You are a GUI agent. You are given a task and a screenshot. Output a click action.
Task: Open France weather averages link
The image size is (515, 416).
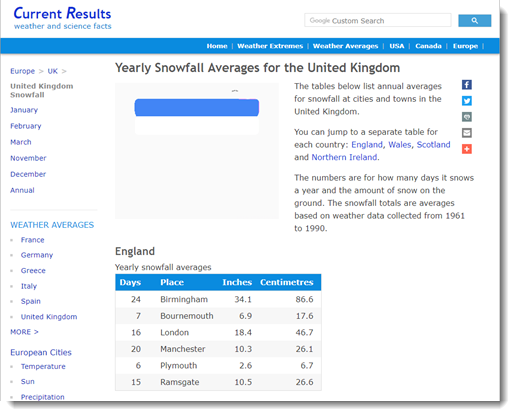(32, 240)
